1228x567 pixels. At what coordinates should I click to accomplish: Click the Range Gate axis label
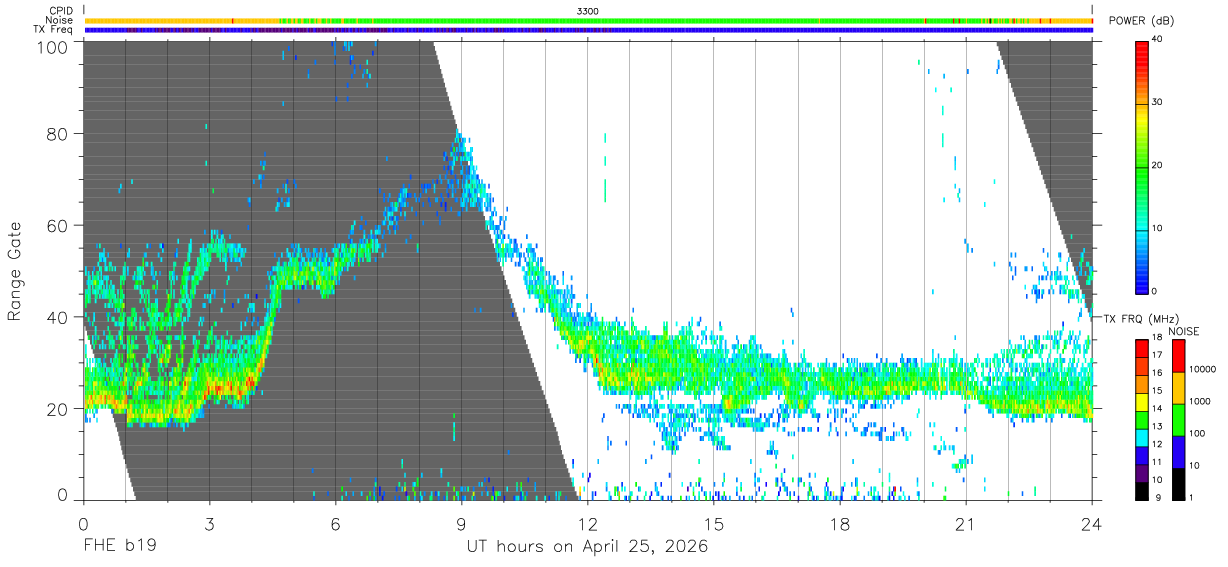pyautogui.click(x=15, y=273)
